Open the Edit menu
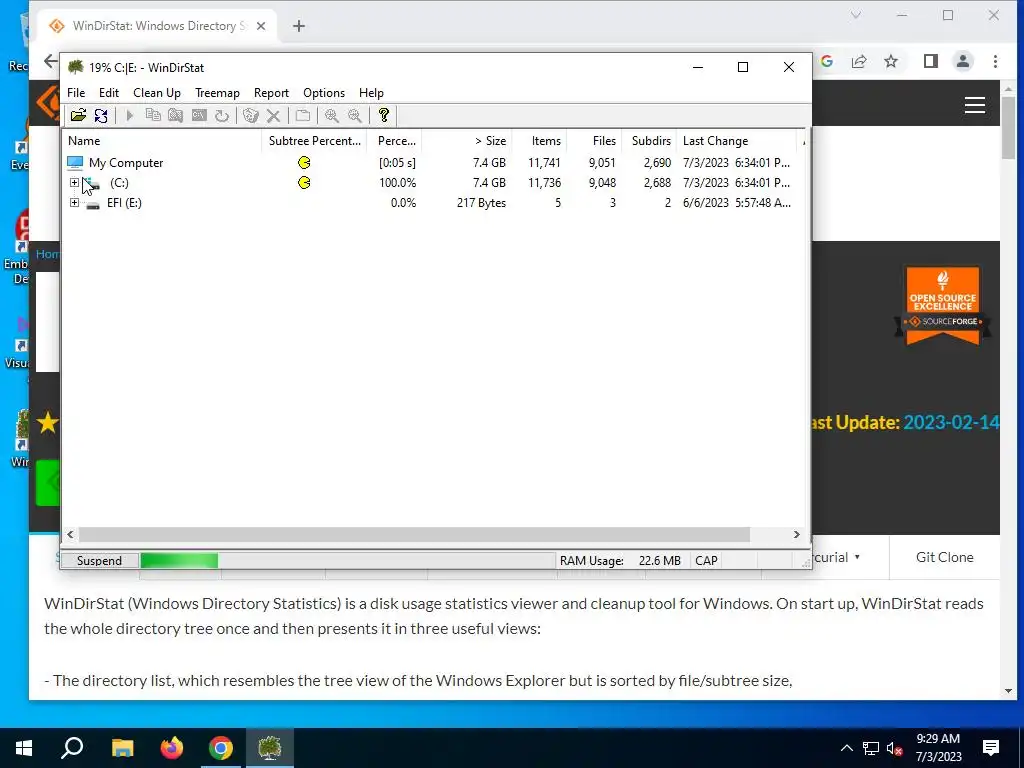 (x=109, y=93)
